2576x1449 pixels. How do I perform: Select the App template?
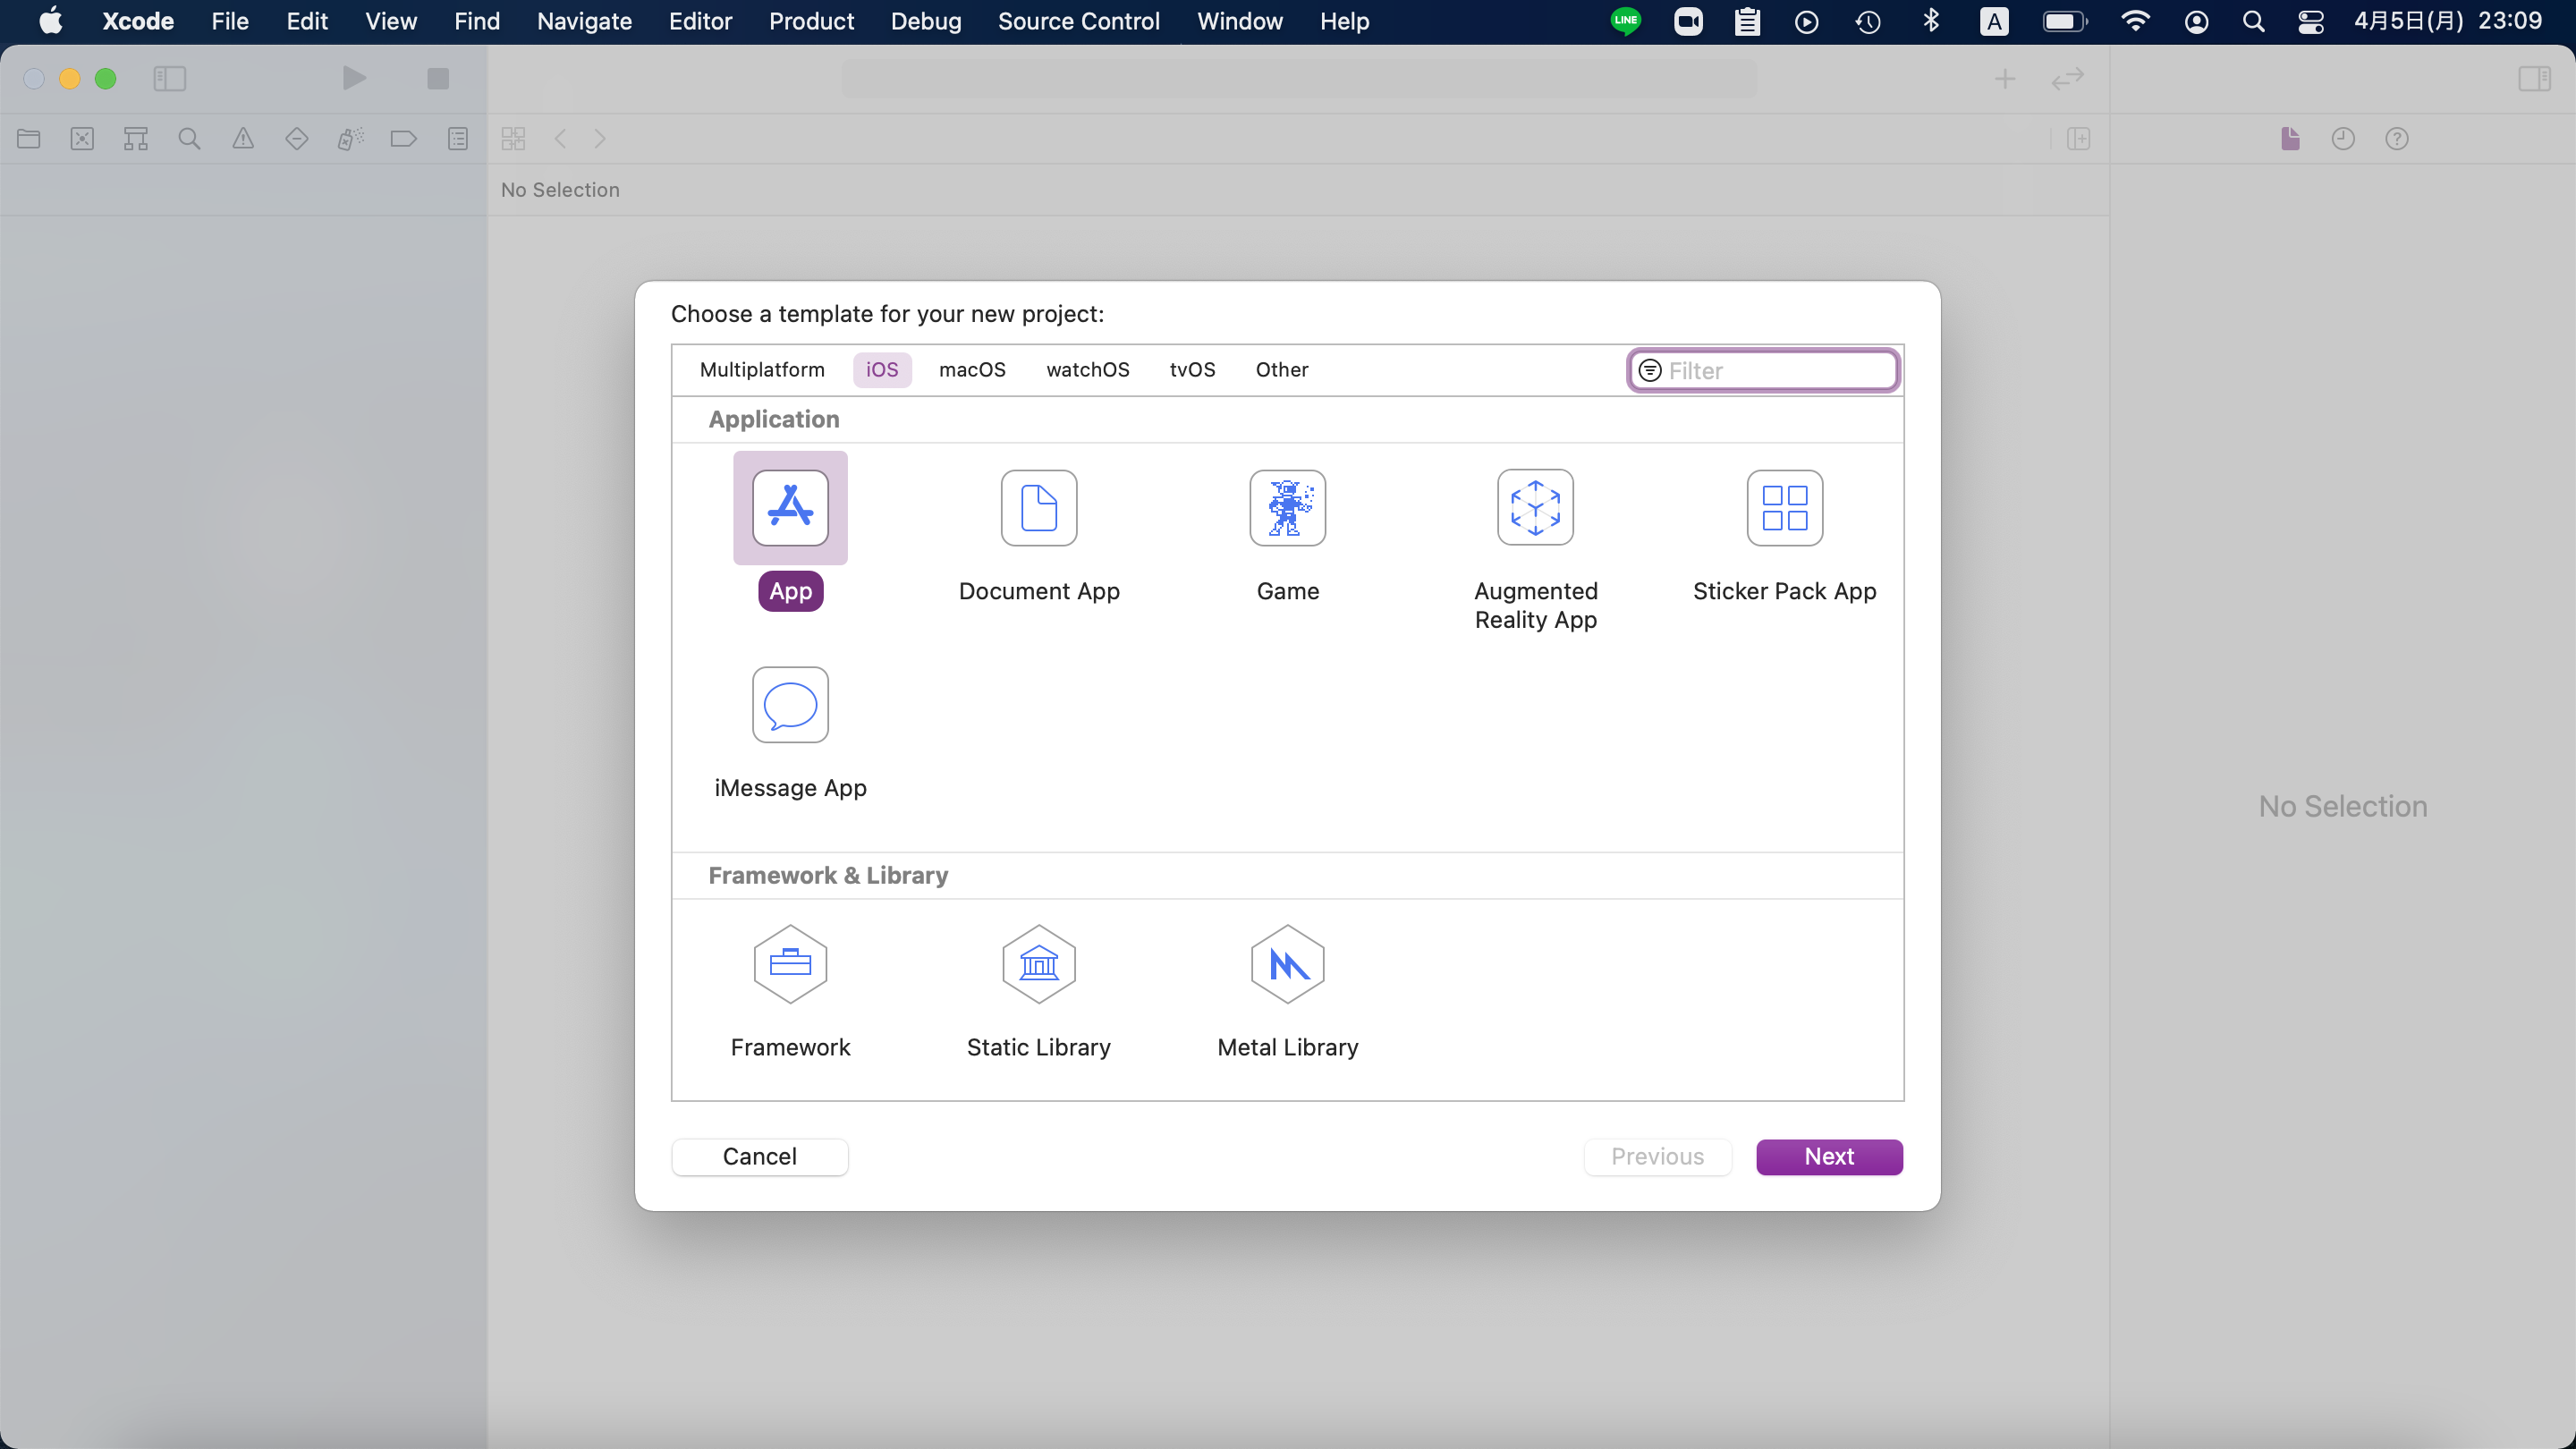790,508
